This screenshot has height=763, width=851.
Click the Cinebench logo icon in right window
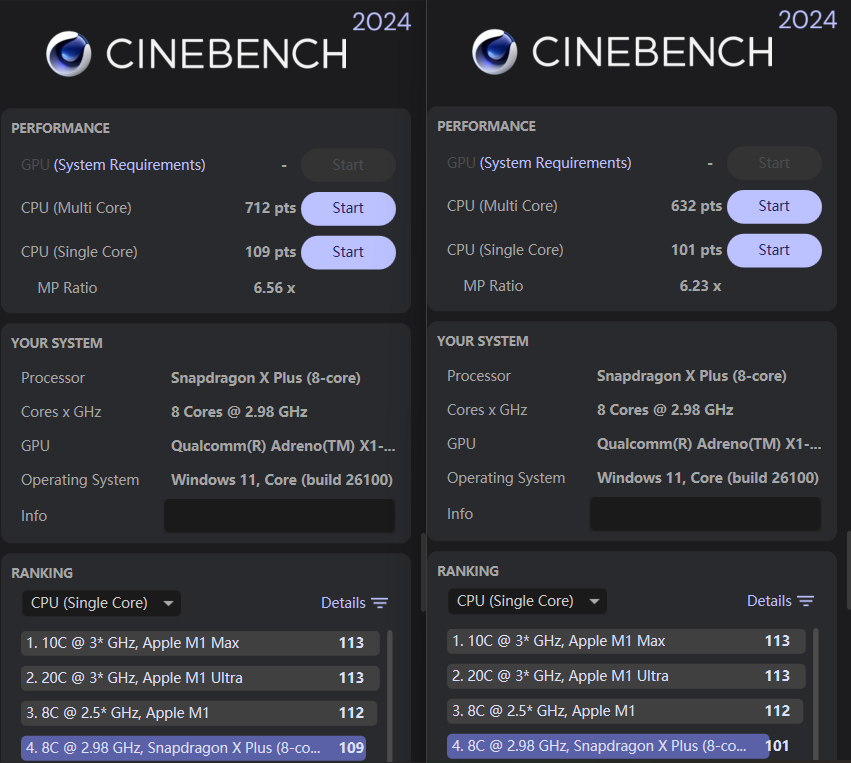point(494,52)
